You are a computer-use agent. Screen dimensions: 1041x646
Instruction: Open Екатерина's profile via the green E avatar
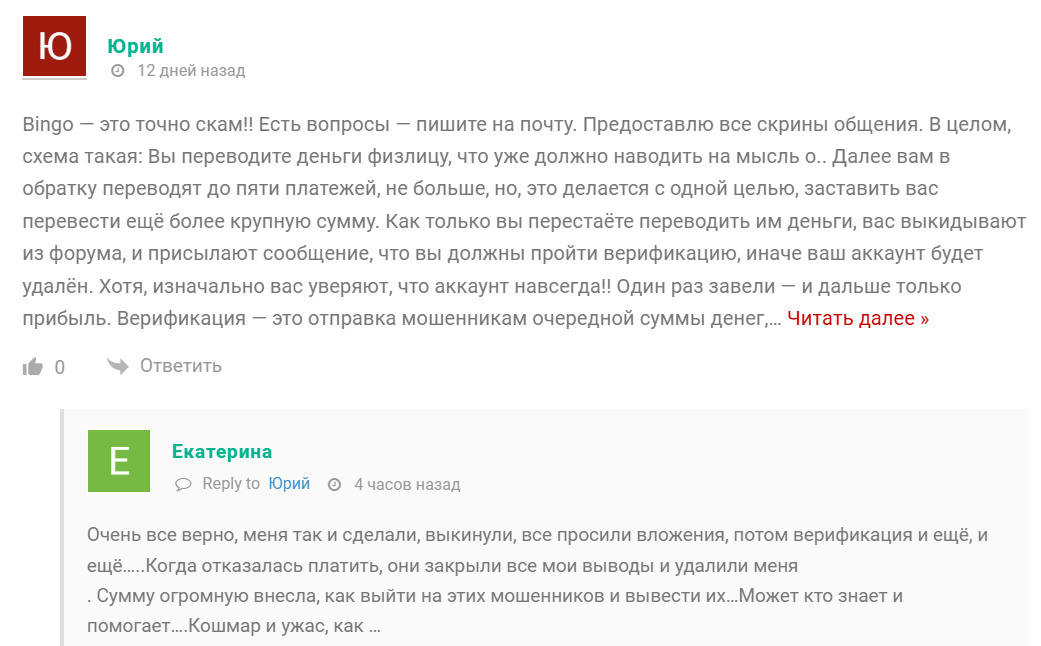119,463
